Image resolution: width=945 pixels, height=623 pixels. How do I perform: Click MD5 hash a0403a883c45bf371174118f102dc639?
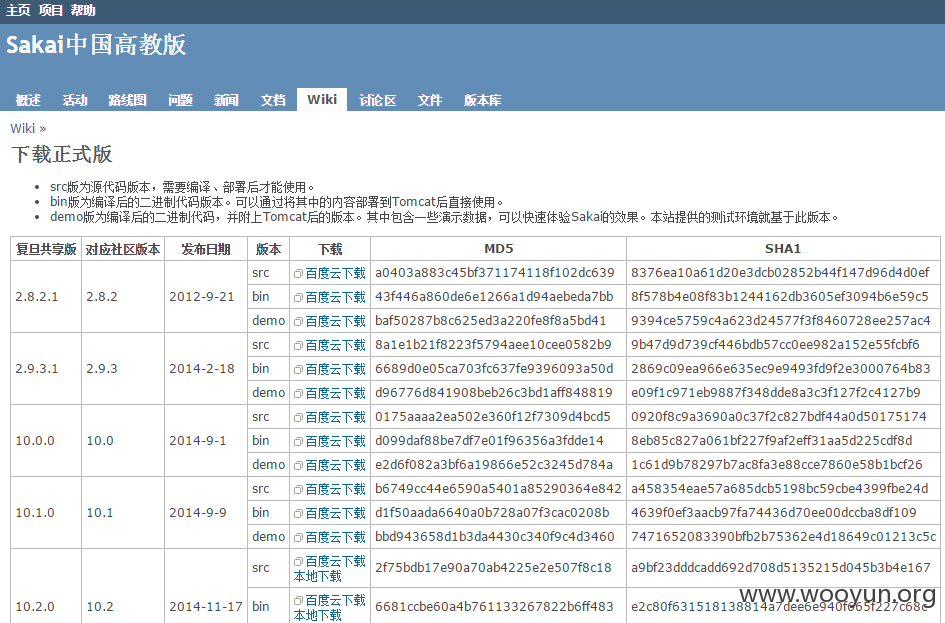coord(495,273)
